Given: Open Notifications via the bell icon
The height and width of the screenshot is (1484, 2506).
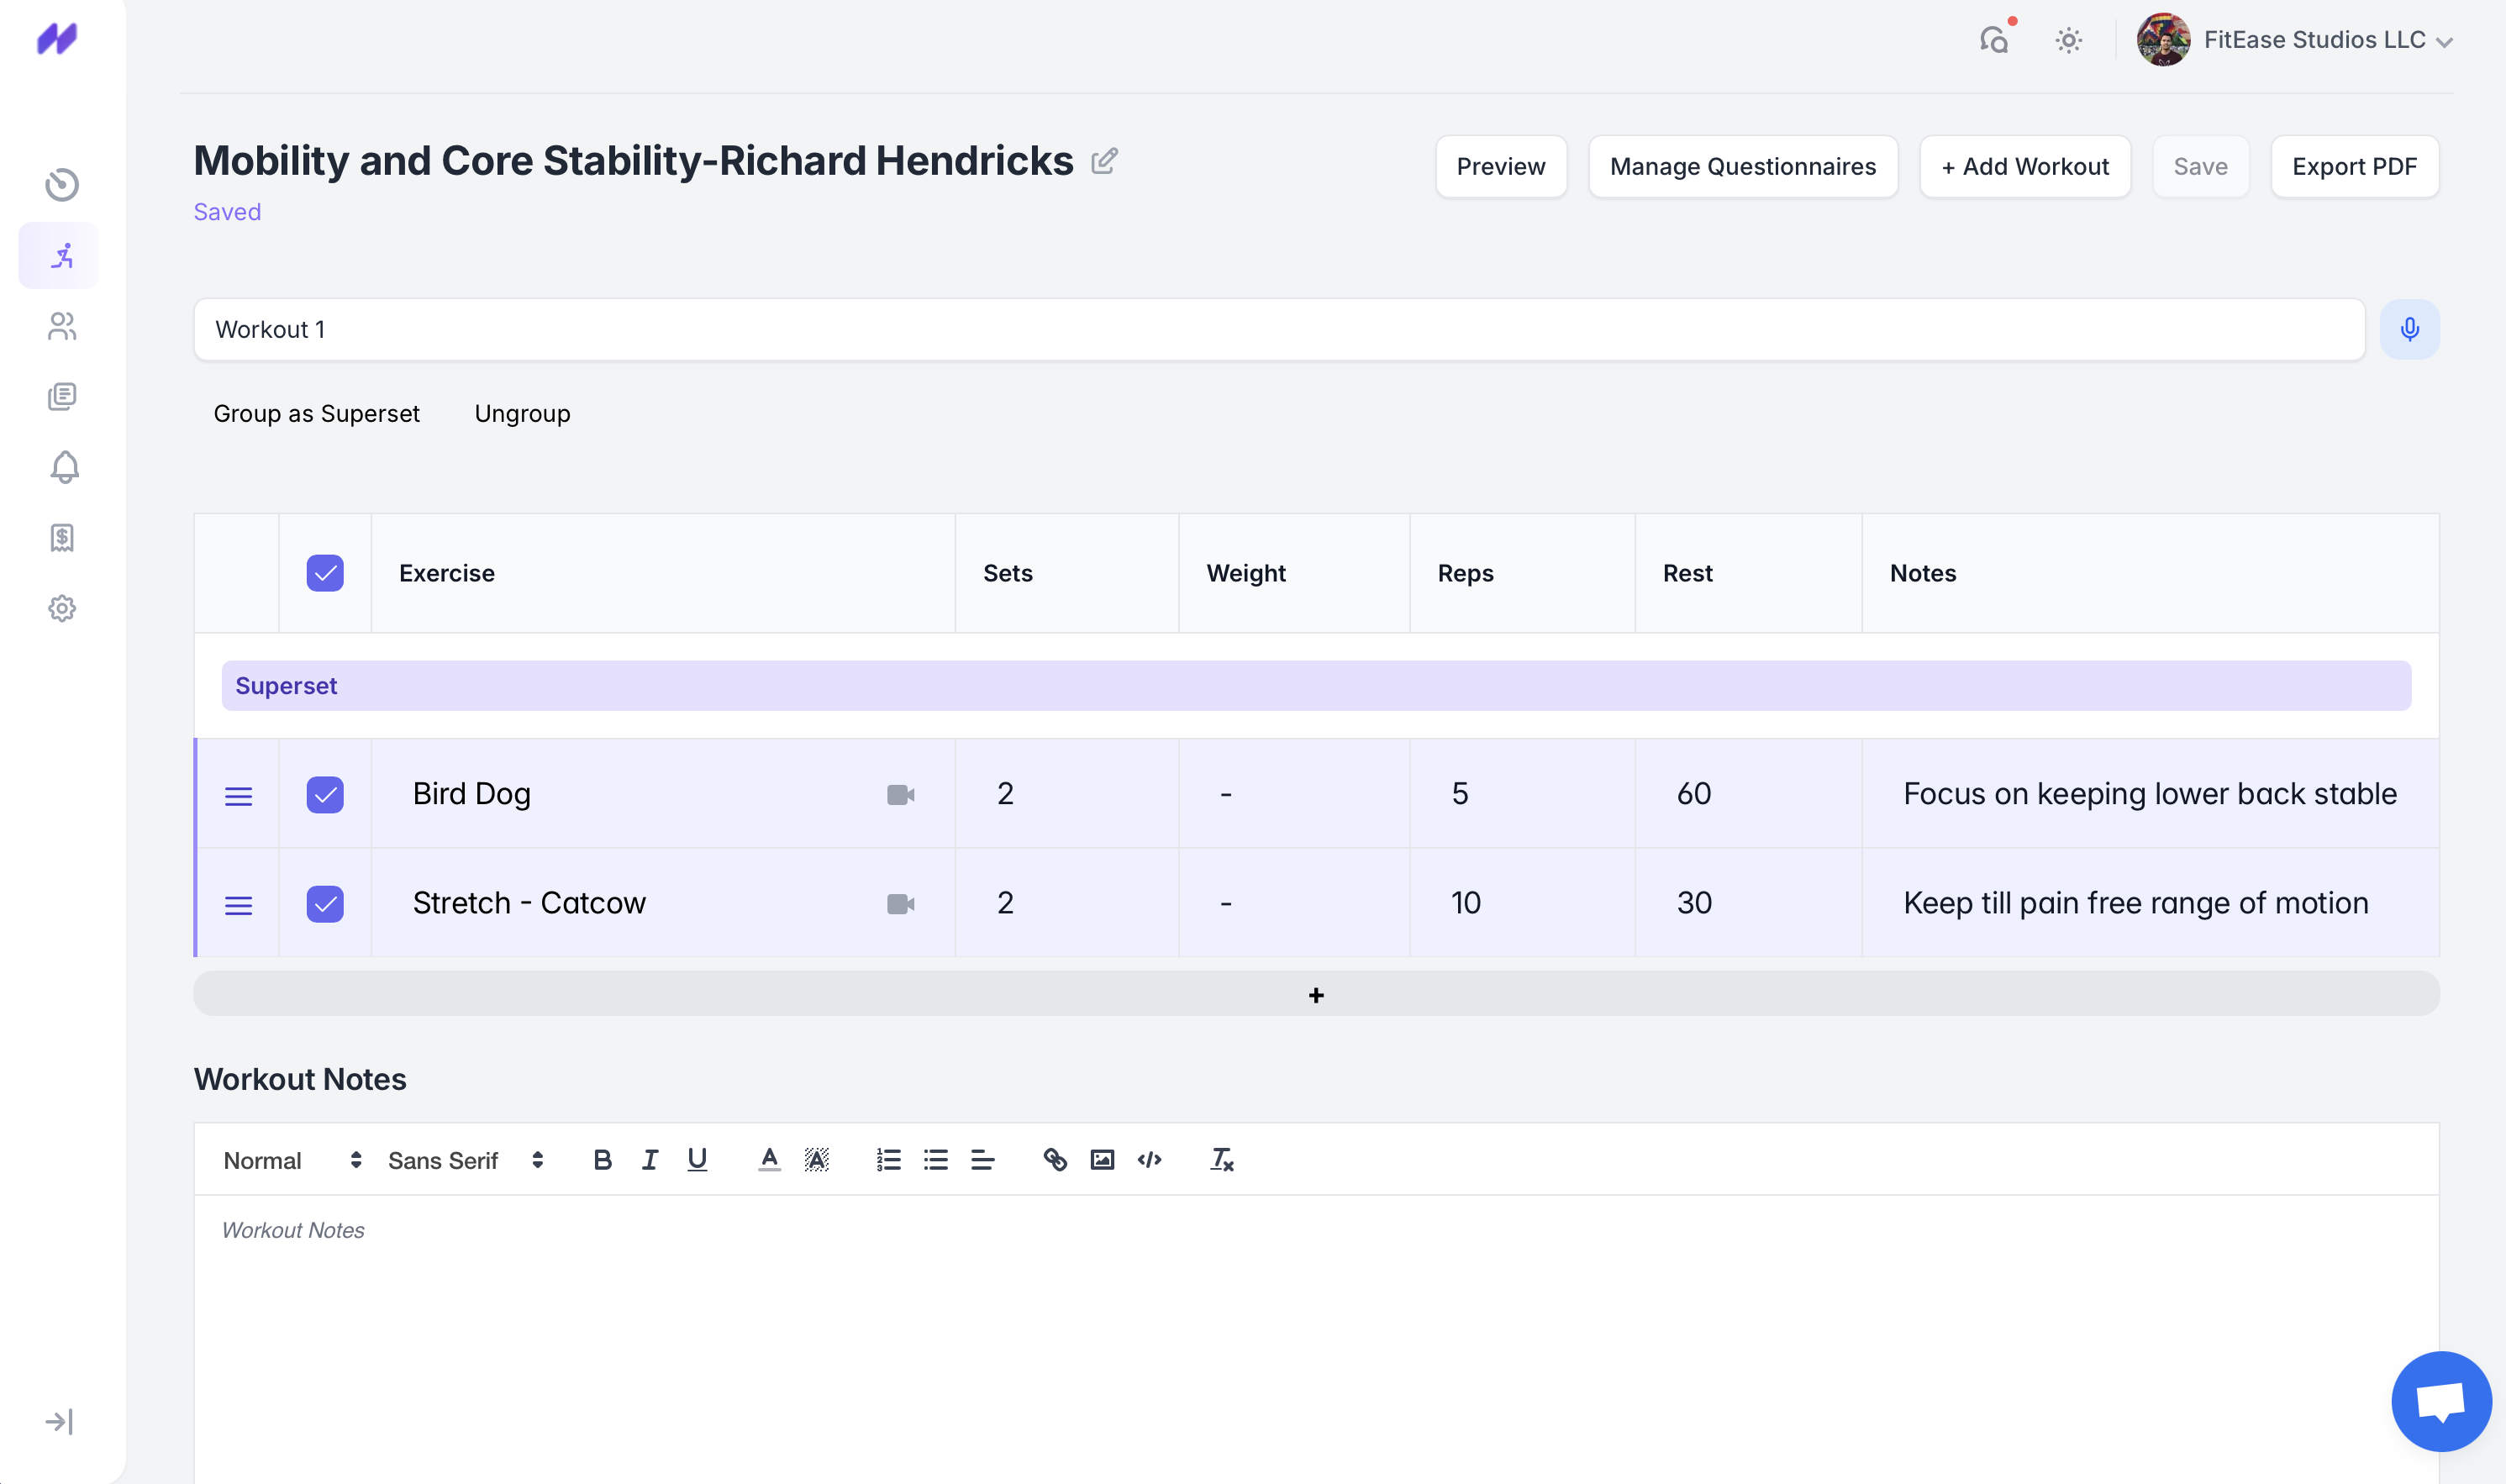Looking at the screenshot, I should pyautogui.click(x=62, y=467).
